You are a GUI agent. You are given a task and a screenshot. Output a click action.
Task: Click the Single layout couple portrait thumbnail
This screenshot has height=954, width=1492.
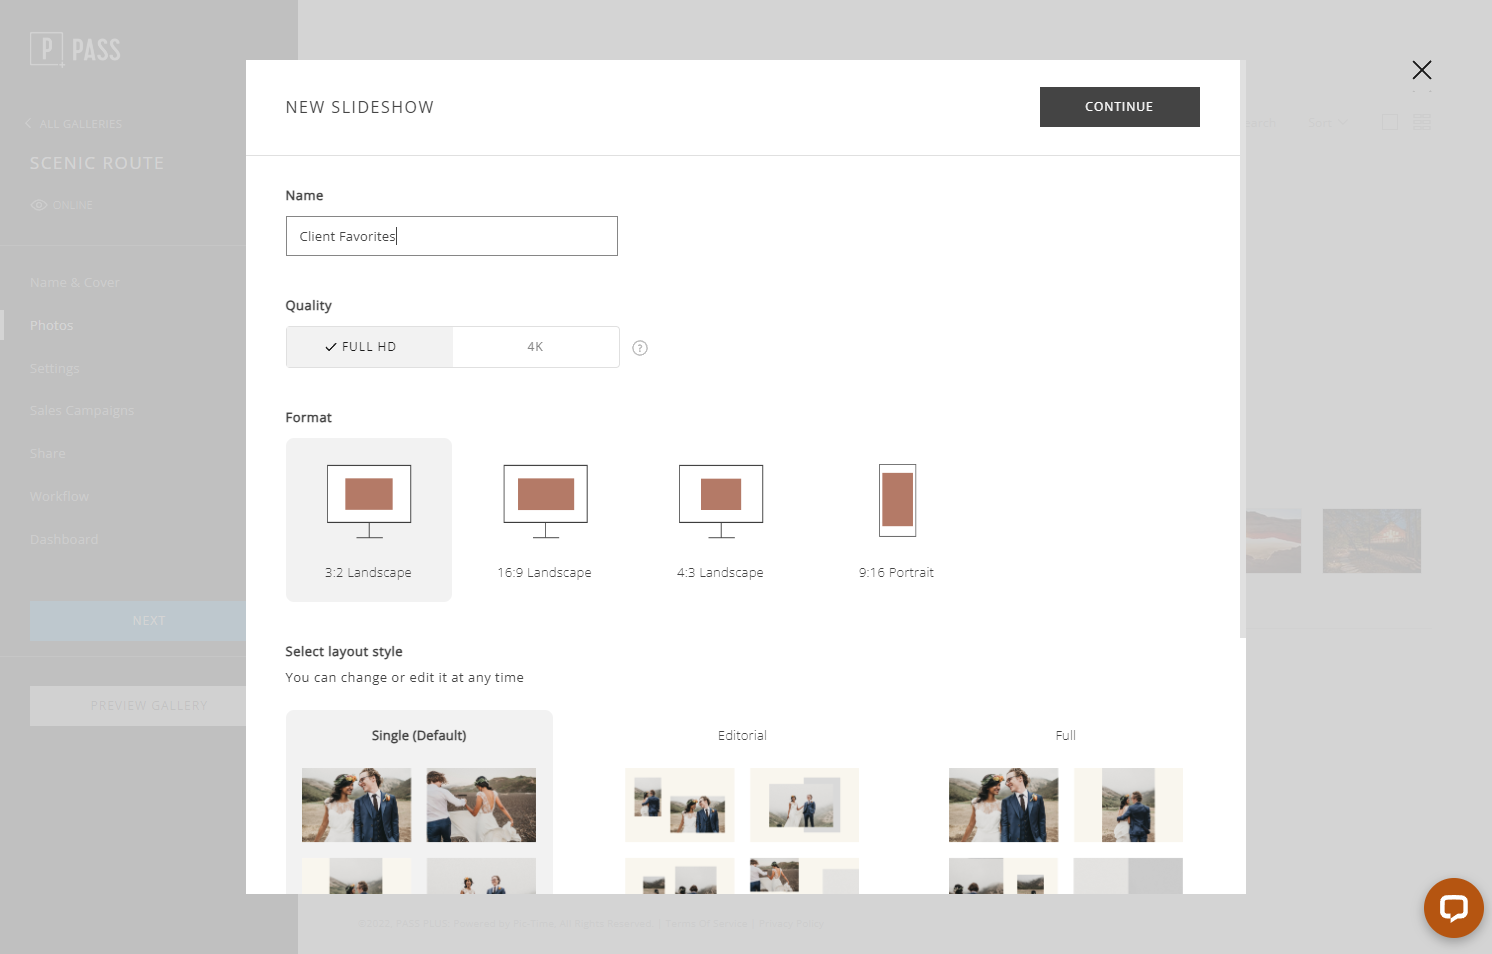tap(356, 805)
